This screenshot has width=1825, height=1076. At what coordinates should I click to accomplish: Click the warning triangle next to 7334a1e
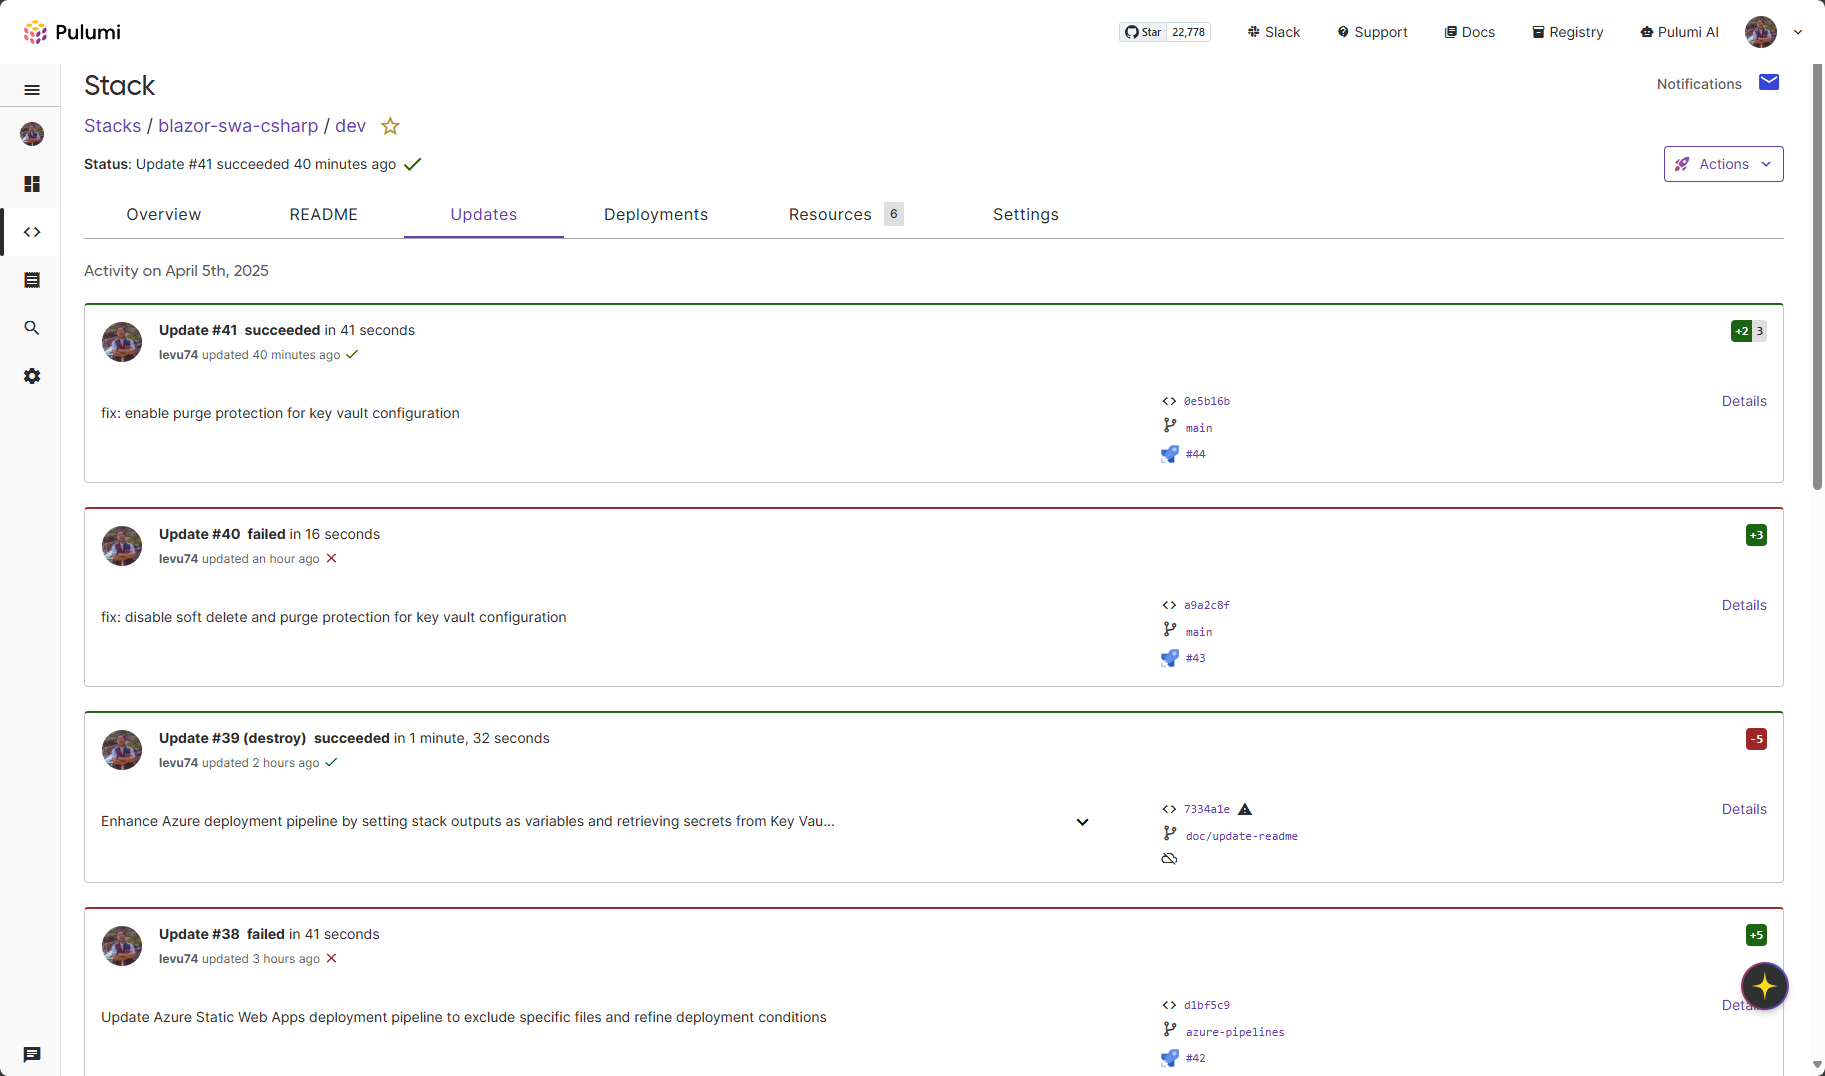[x=1245, y=809]
